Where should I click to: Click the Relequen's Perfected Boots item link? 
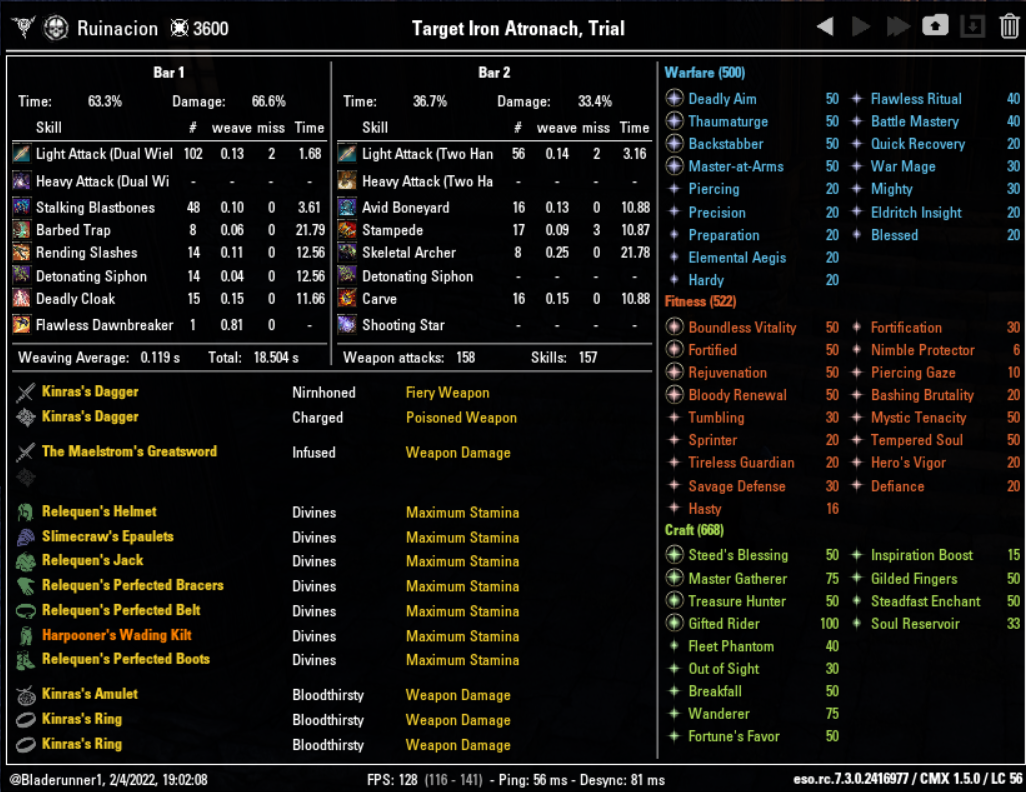tap(126, 659)
